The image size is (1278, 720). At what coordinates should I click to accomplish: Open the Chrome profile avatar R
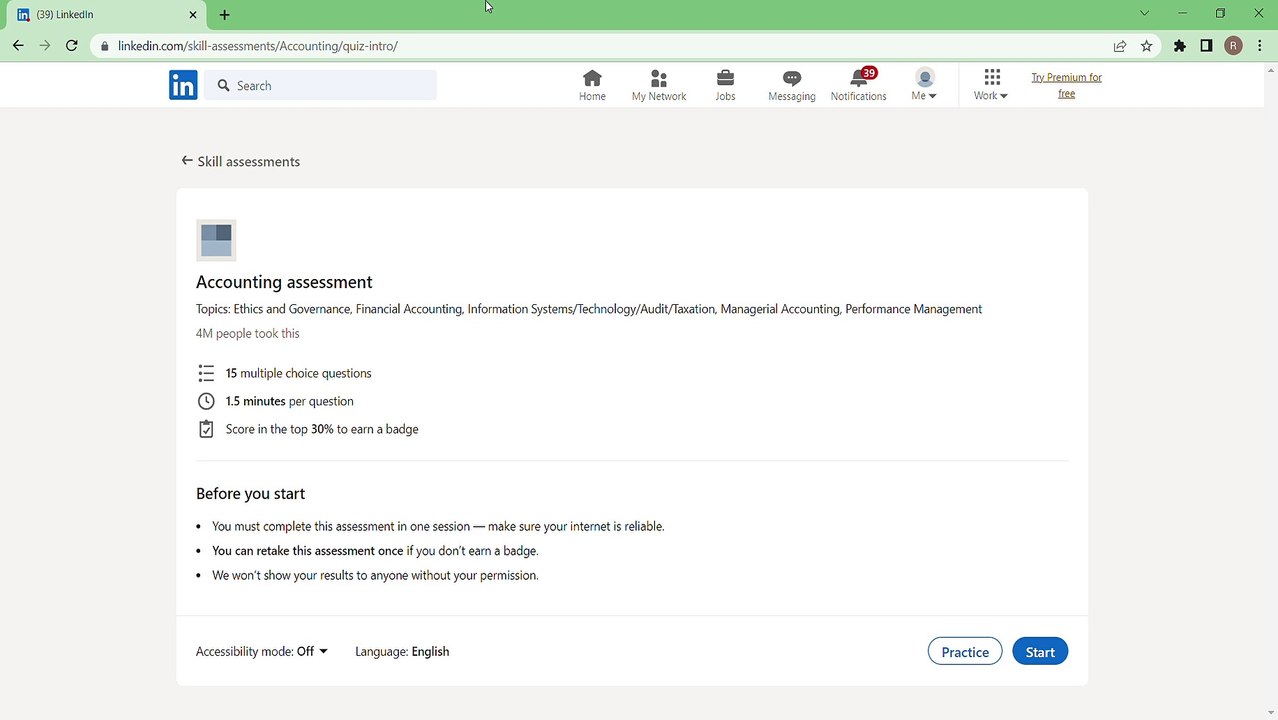coord(1234,46)
